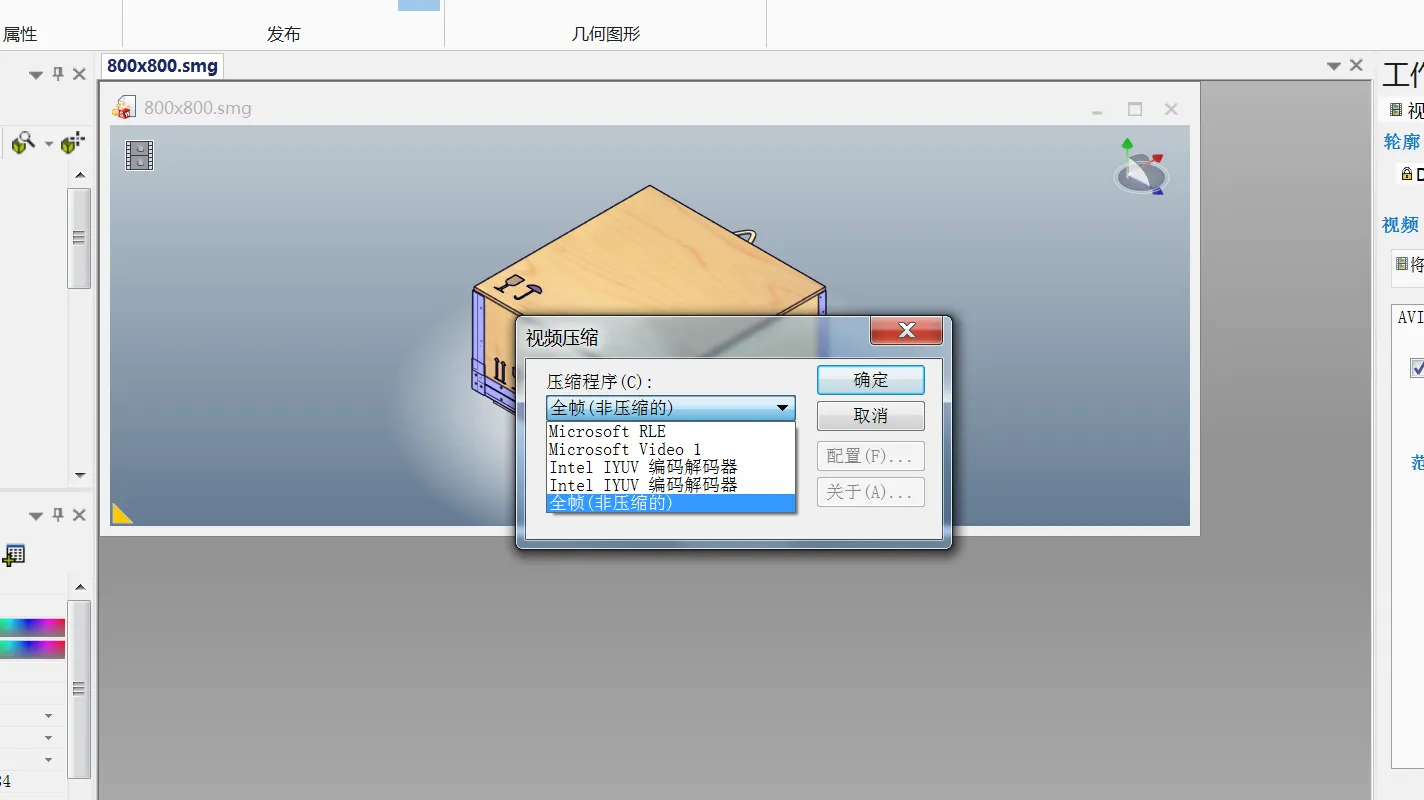The height and width of the screenshot is (800, 1424).
Task: Toggle the checkbox in the AVI section
Action: (1417, 368)
